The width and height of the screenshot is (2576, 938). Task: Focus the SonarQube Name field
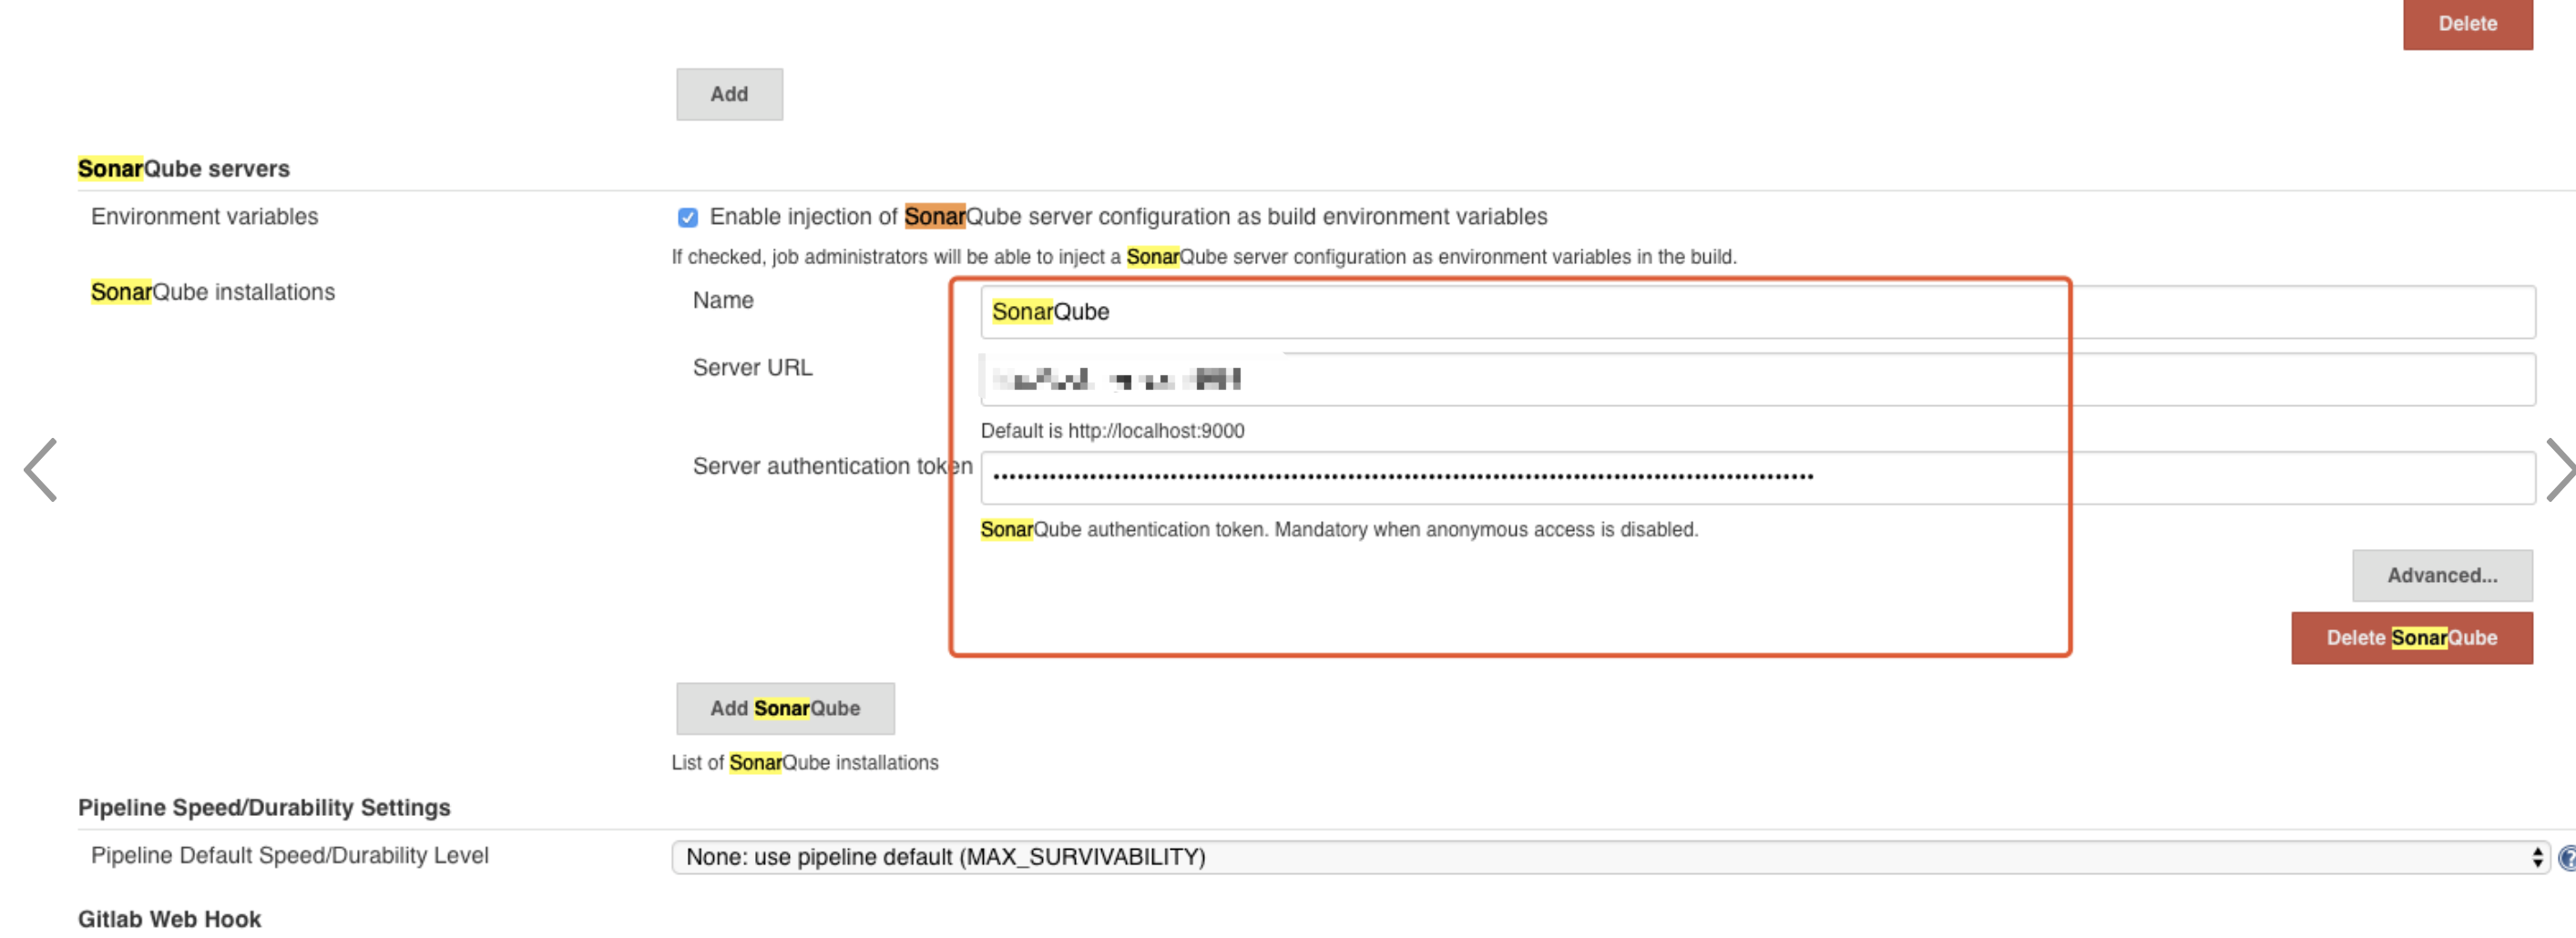(x=1757, y=312)
